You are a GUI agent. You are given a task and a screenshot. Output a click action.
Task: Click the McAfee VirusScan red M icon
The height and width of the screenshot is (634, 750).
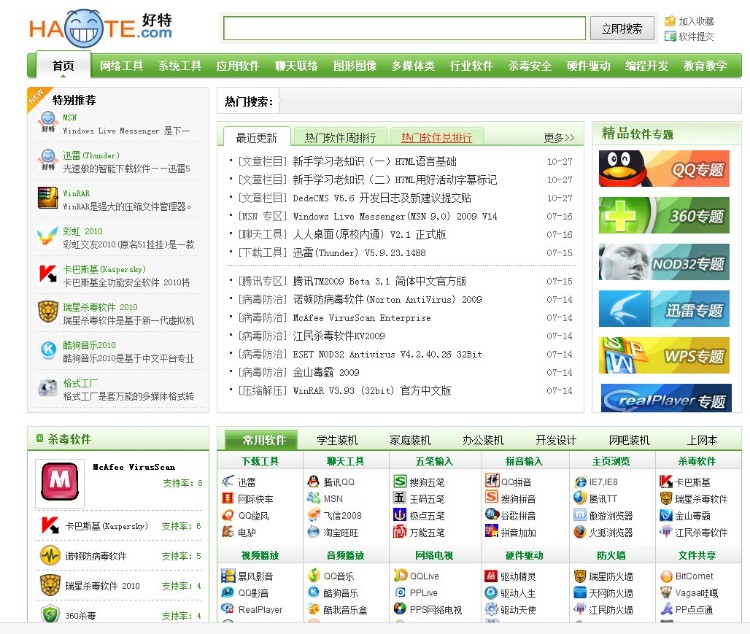(60, 481)
